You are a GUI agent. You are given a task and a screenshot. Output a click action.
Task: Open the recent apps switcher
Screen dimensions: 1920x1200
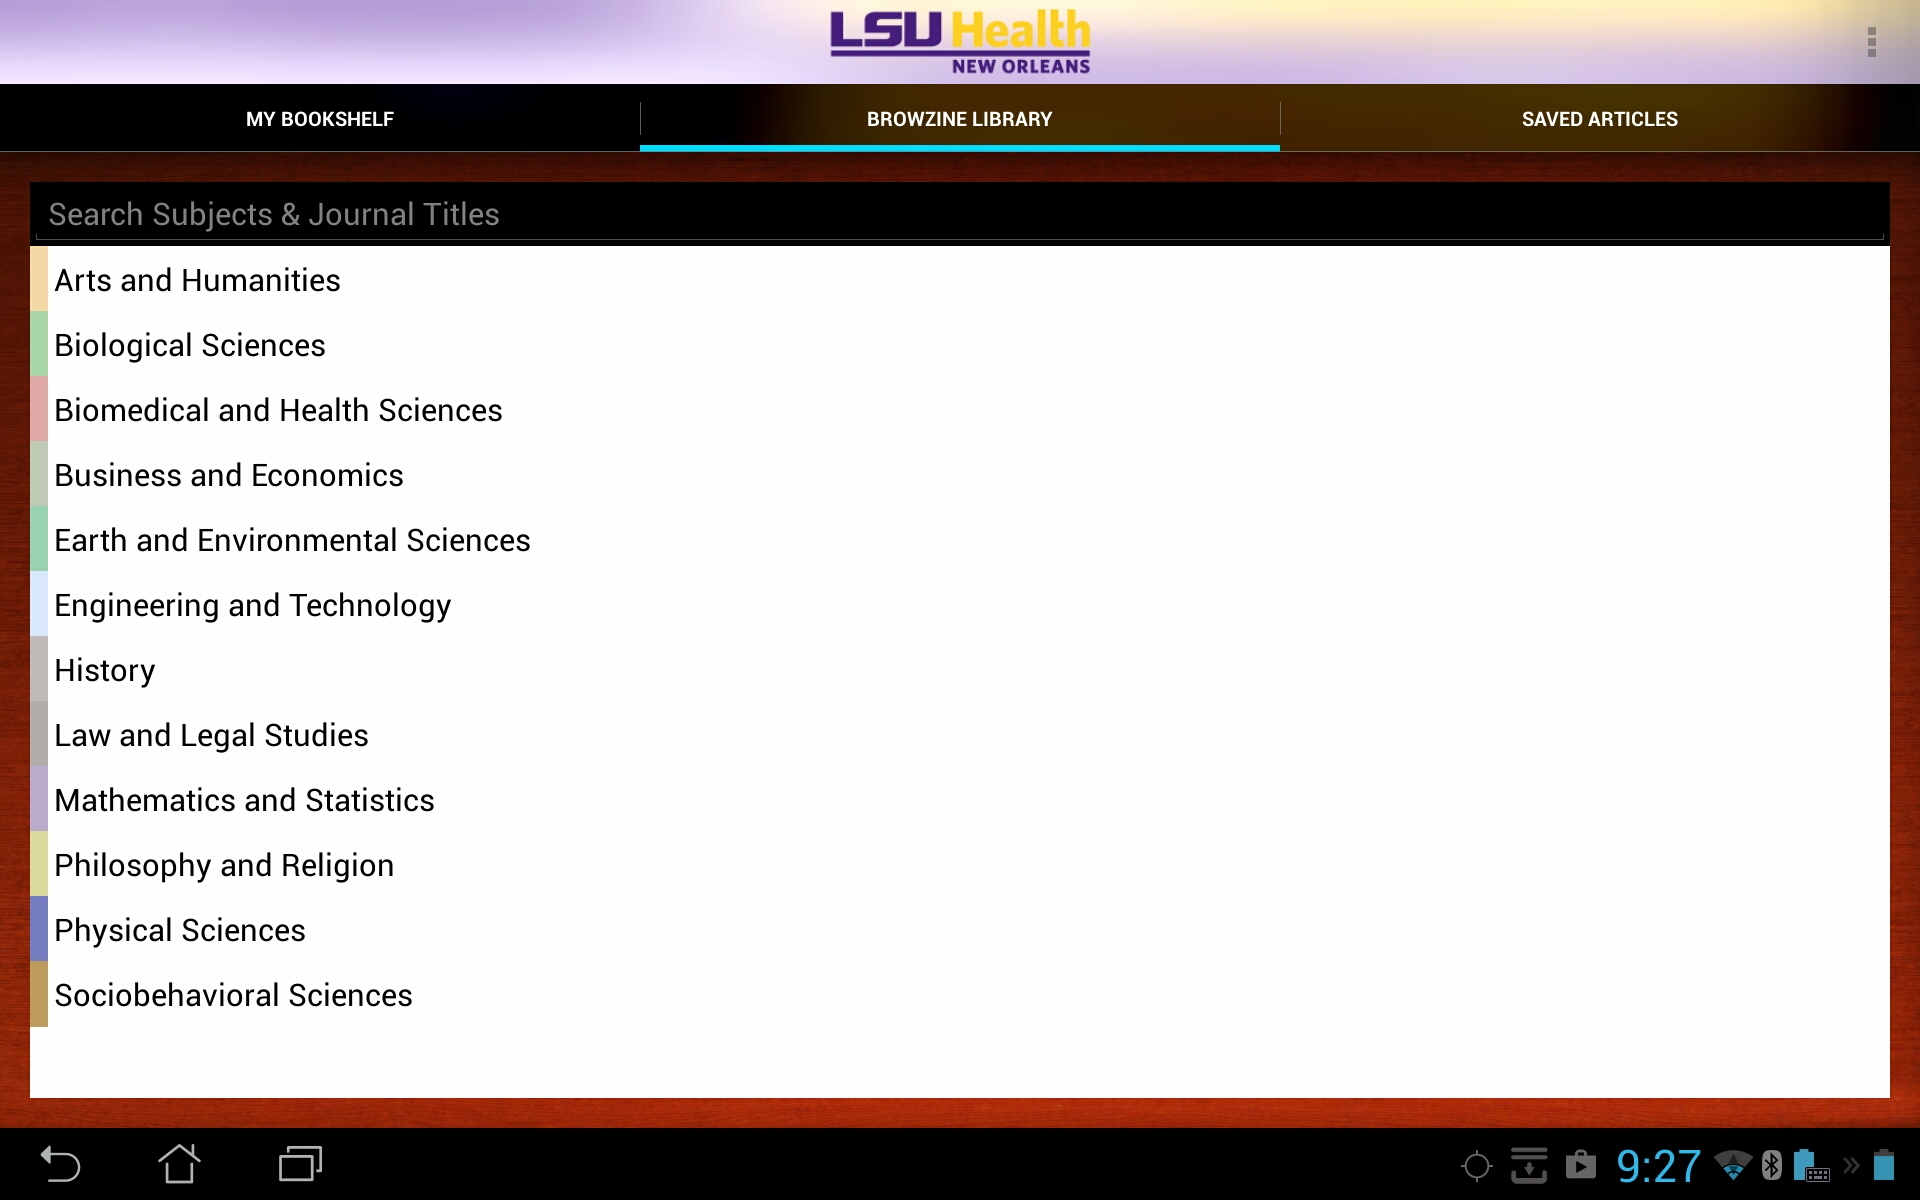pyautogui.click(x=300, y=1164)
